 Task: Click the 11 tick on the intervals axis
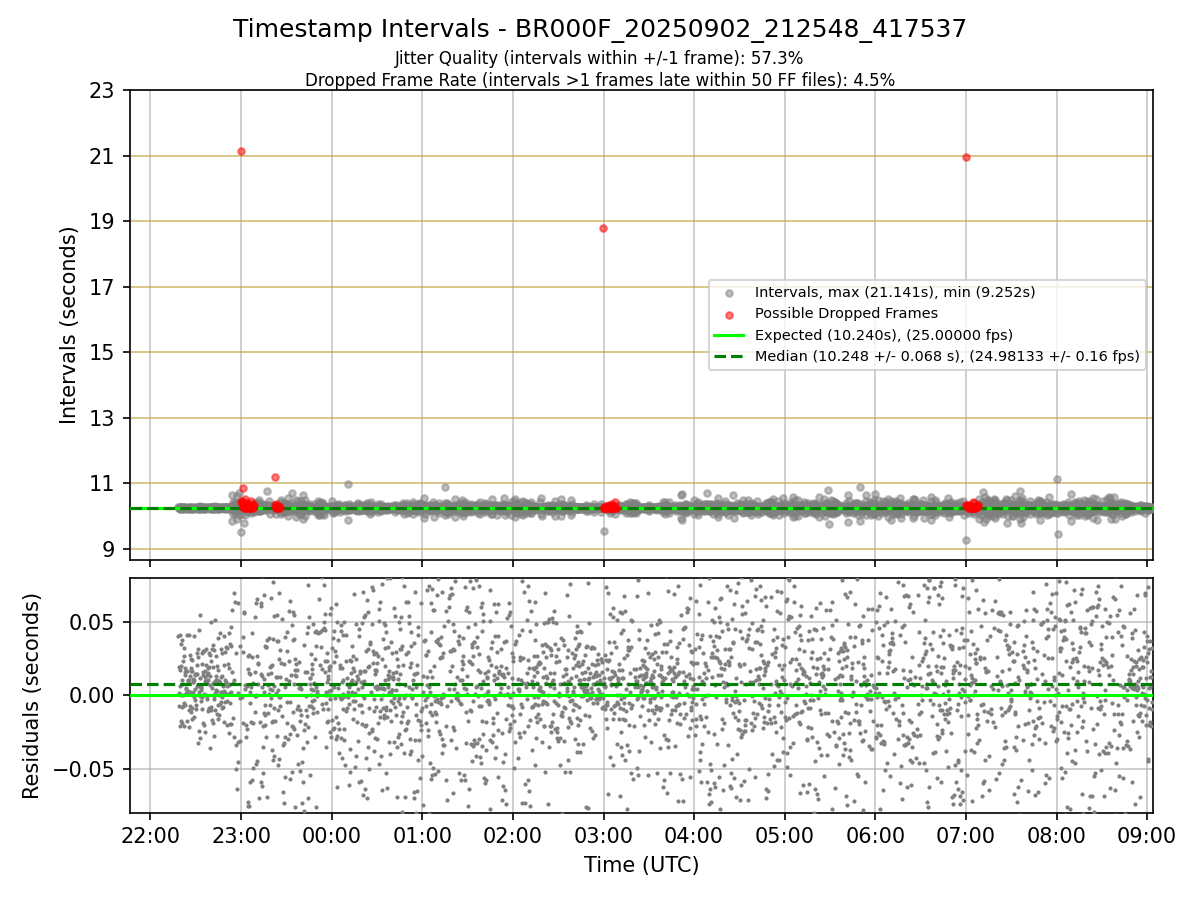pos(103,484)
